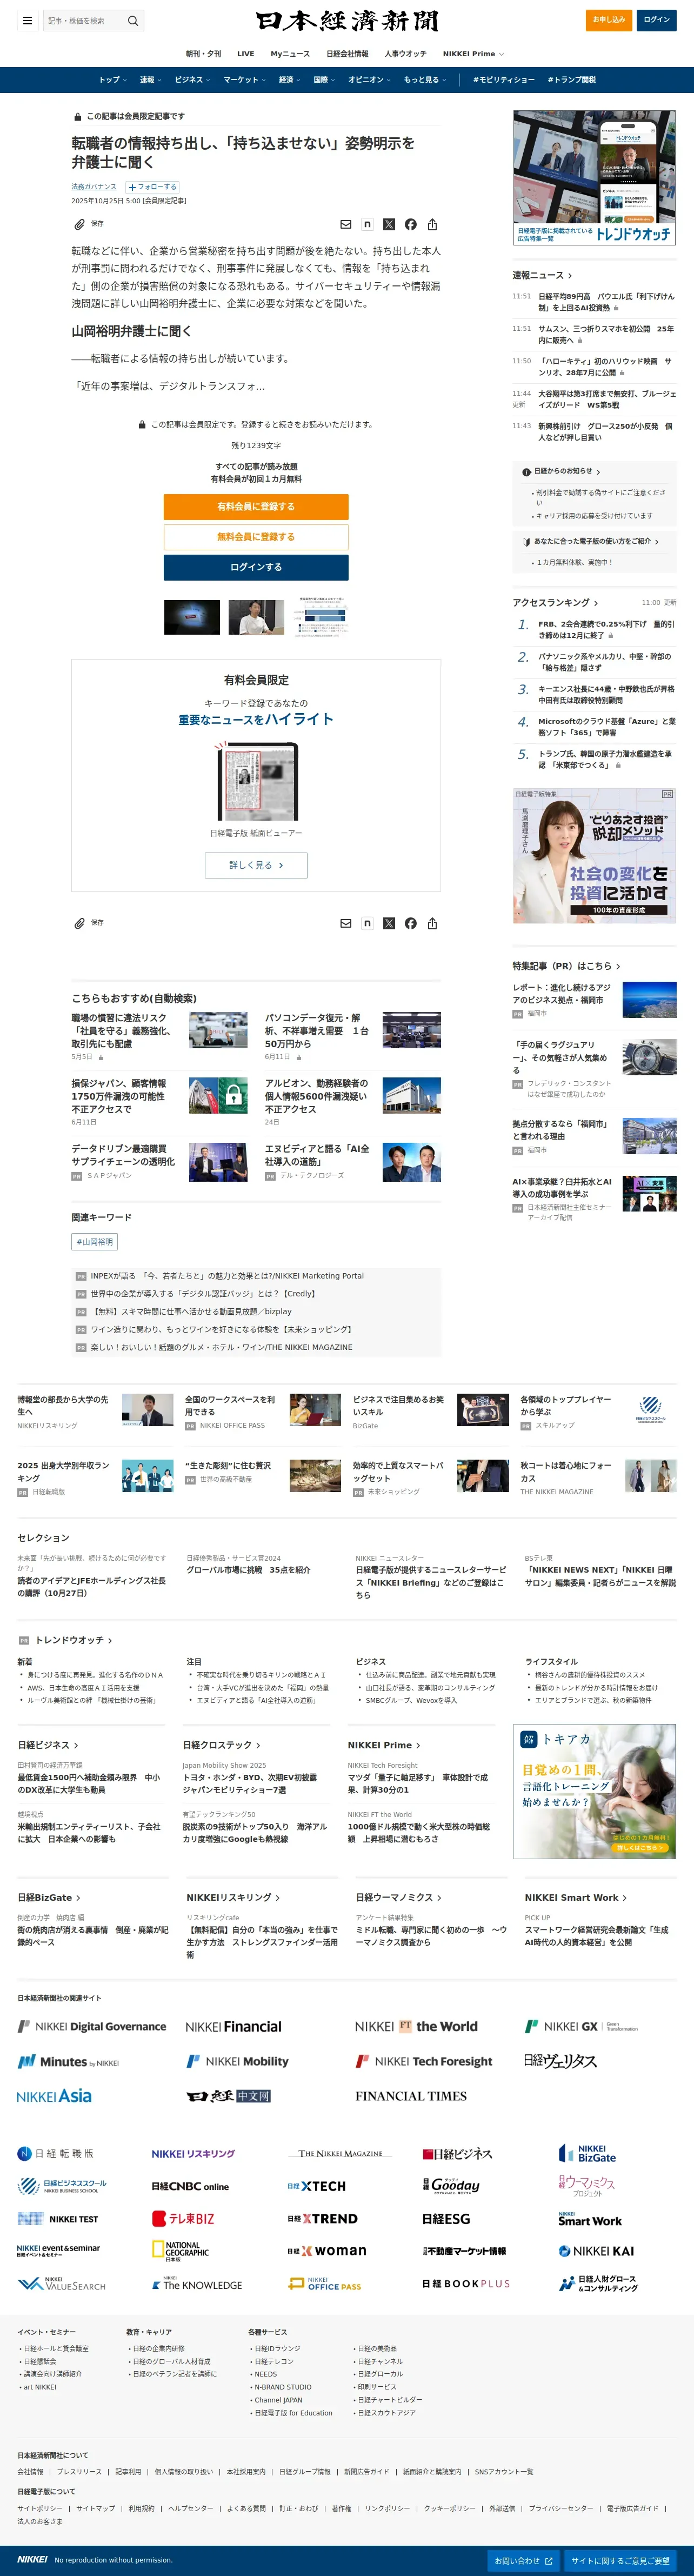Open NIKKEI BizGate logo
Screen dimensions: 694x2576
(587, 2153)
